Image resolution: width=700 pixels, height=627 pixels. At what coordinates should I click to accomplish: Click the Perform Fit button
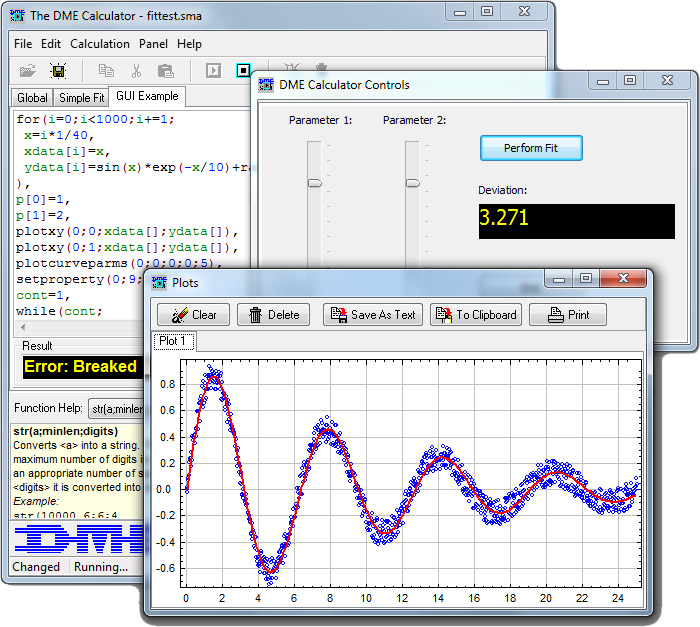531,148
